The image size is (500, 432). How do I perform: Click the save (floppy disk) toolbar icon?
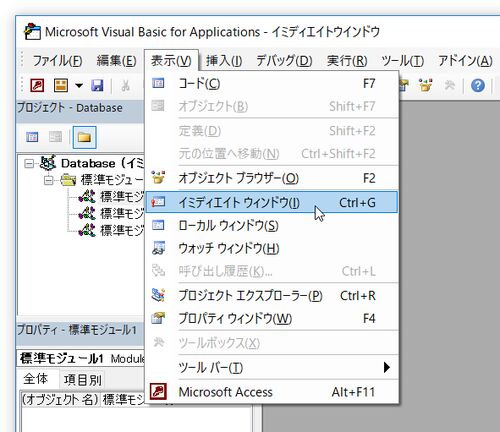(97, 85)
